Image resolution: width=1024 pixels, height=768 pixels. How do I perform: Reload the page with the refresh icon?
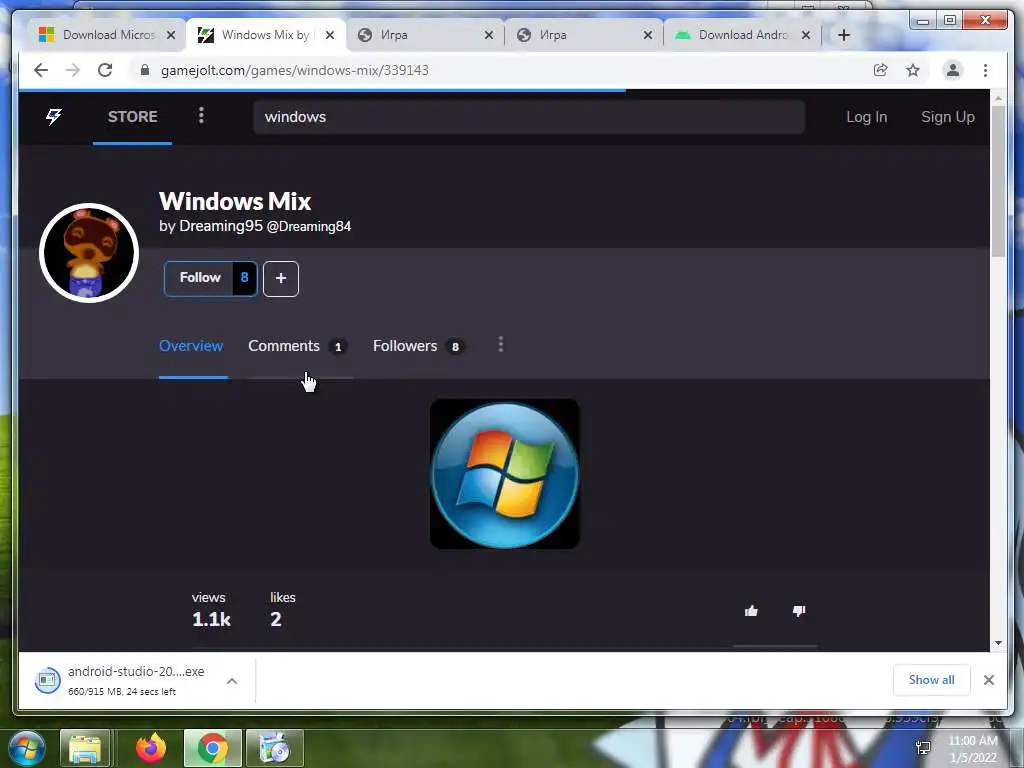(105, 70)
